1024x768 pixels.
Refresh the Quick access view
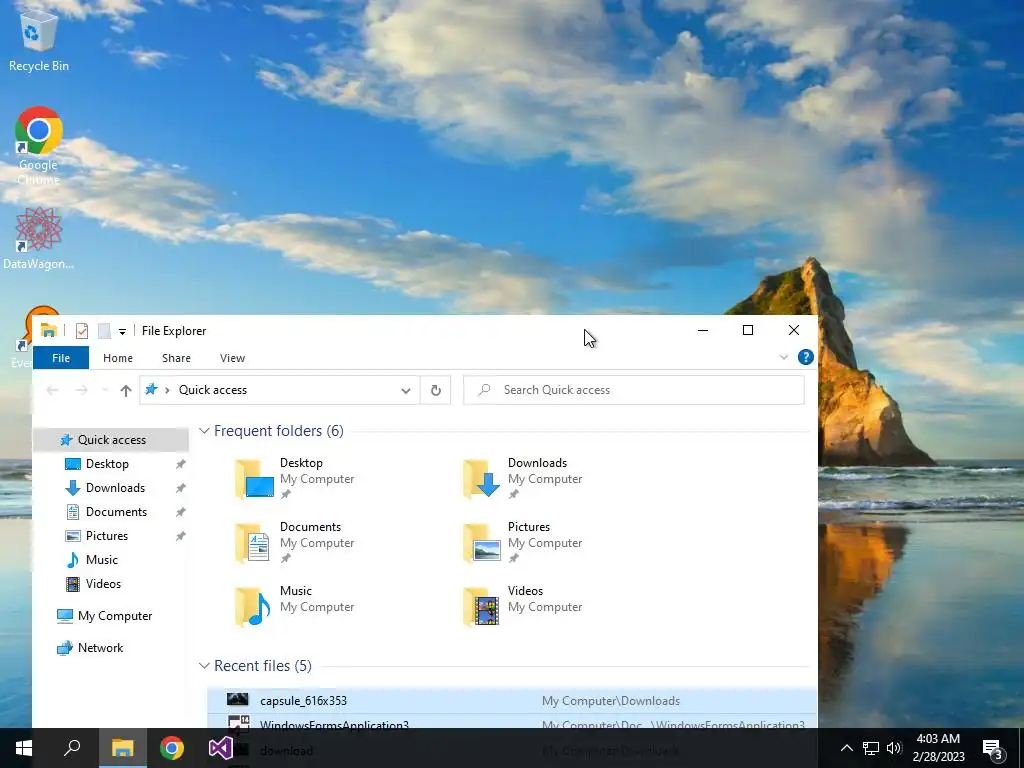[436, 390]
